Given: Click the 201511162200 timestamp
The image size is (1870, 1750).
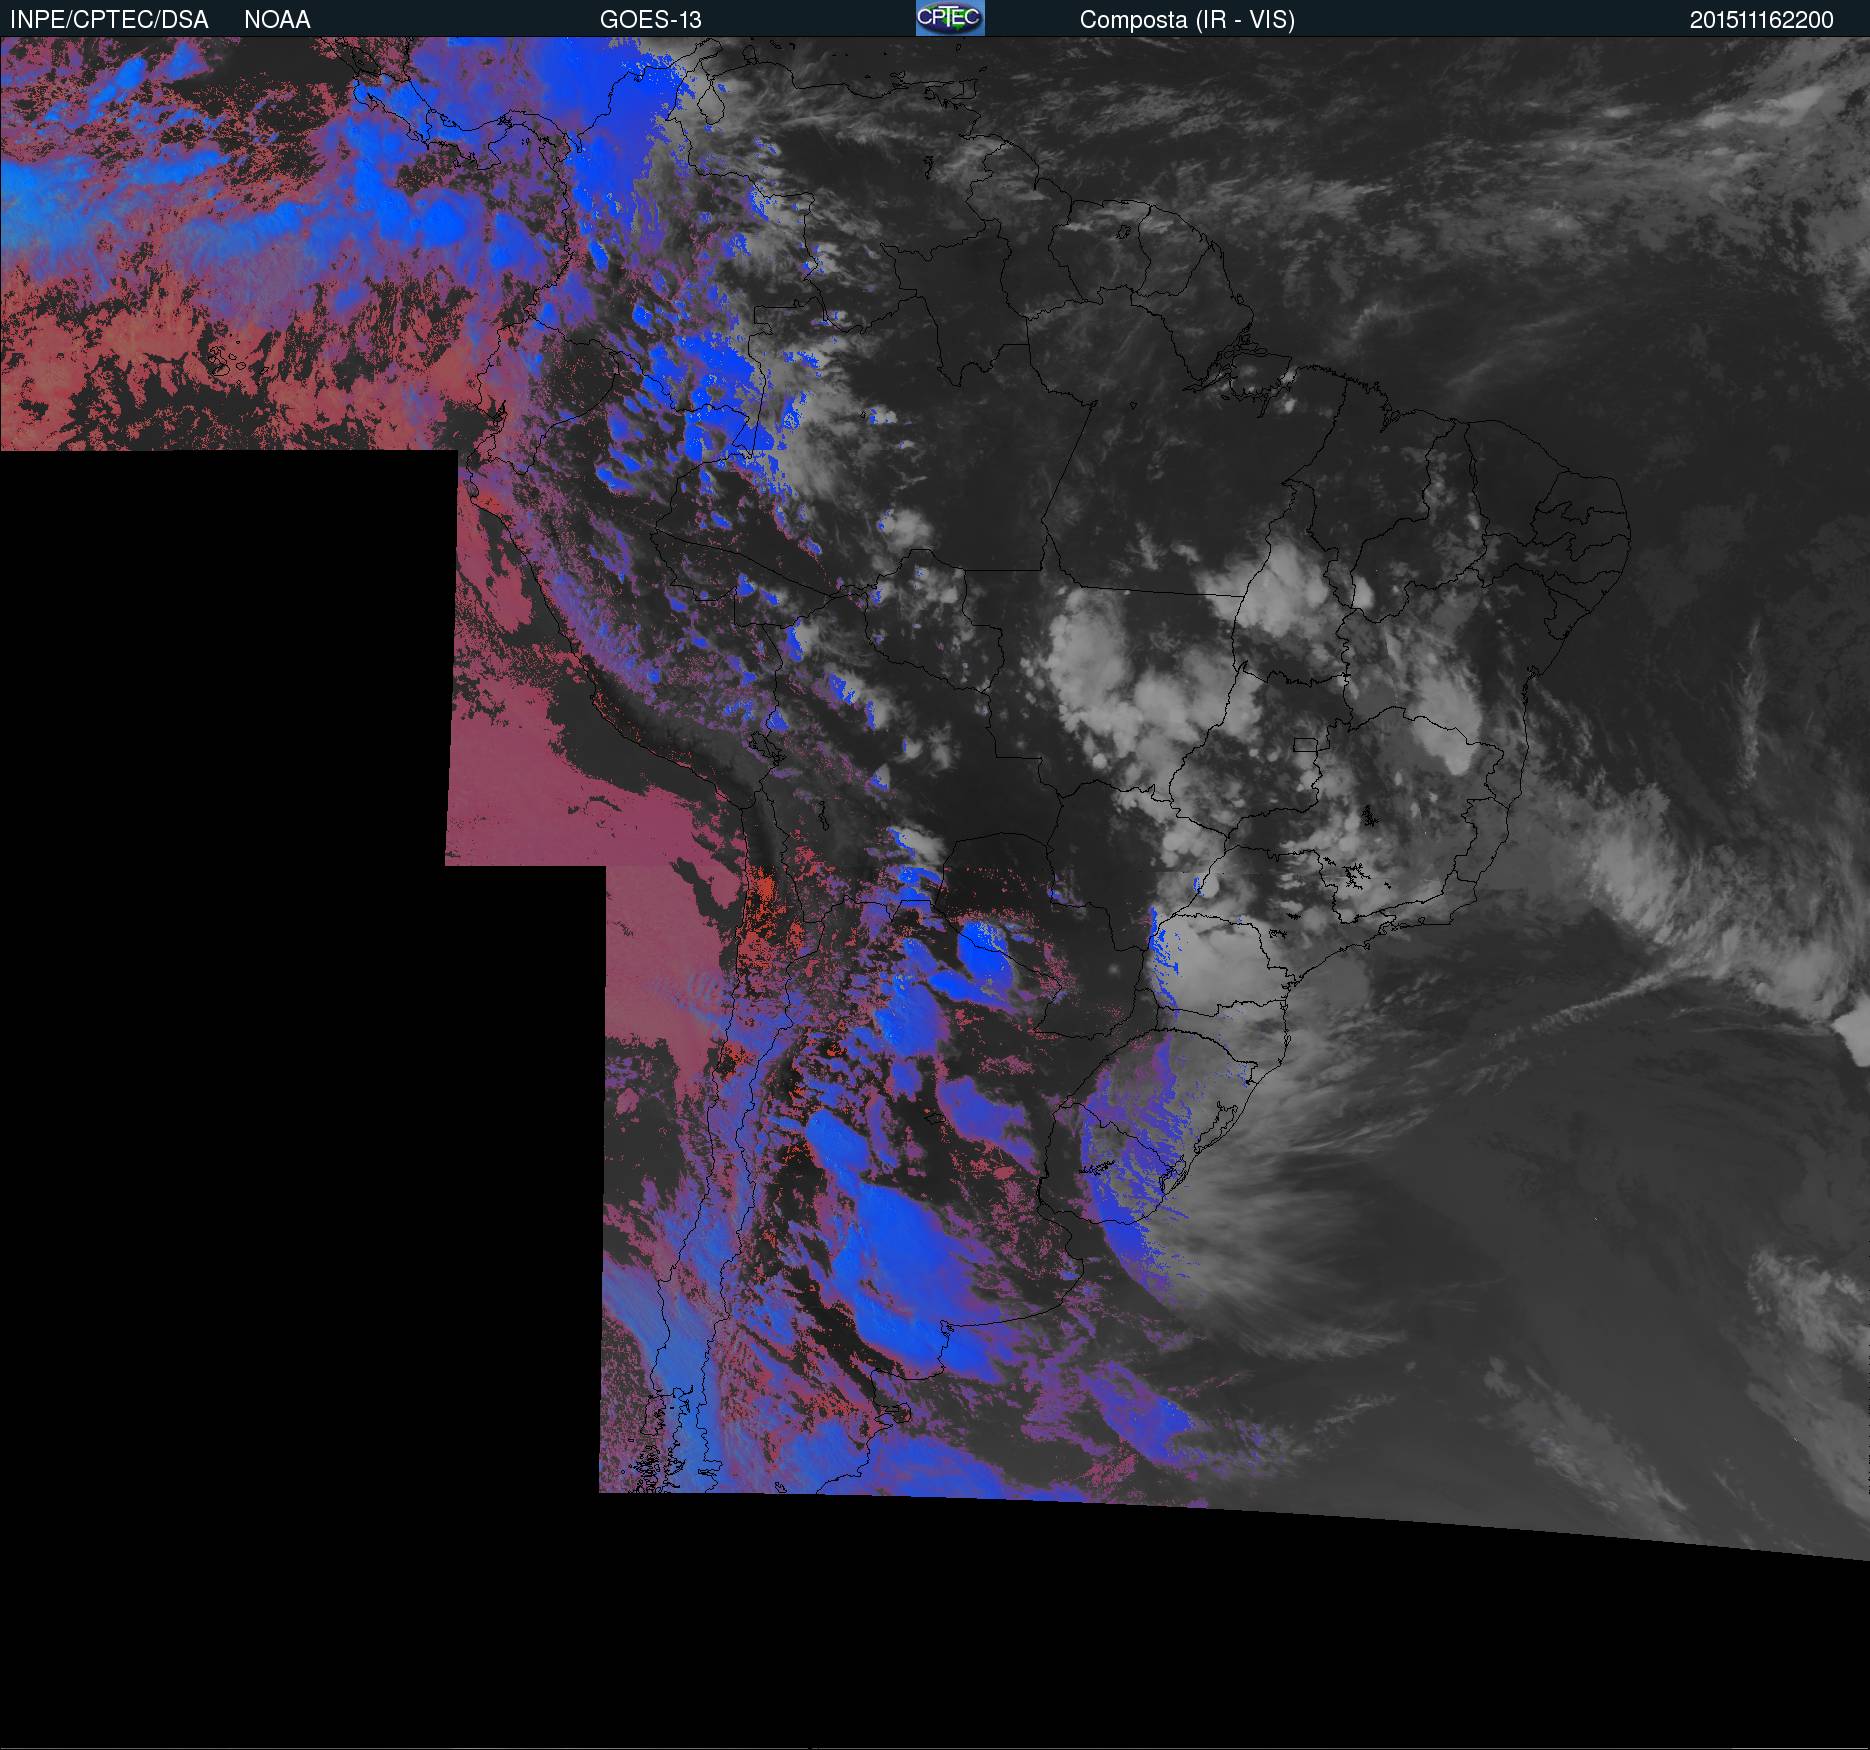Looking at the screenshot, I should [x=1761, y=20].
